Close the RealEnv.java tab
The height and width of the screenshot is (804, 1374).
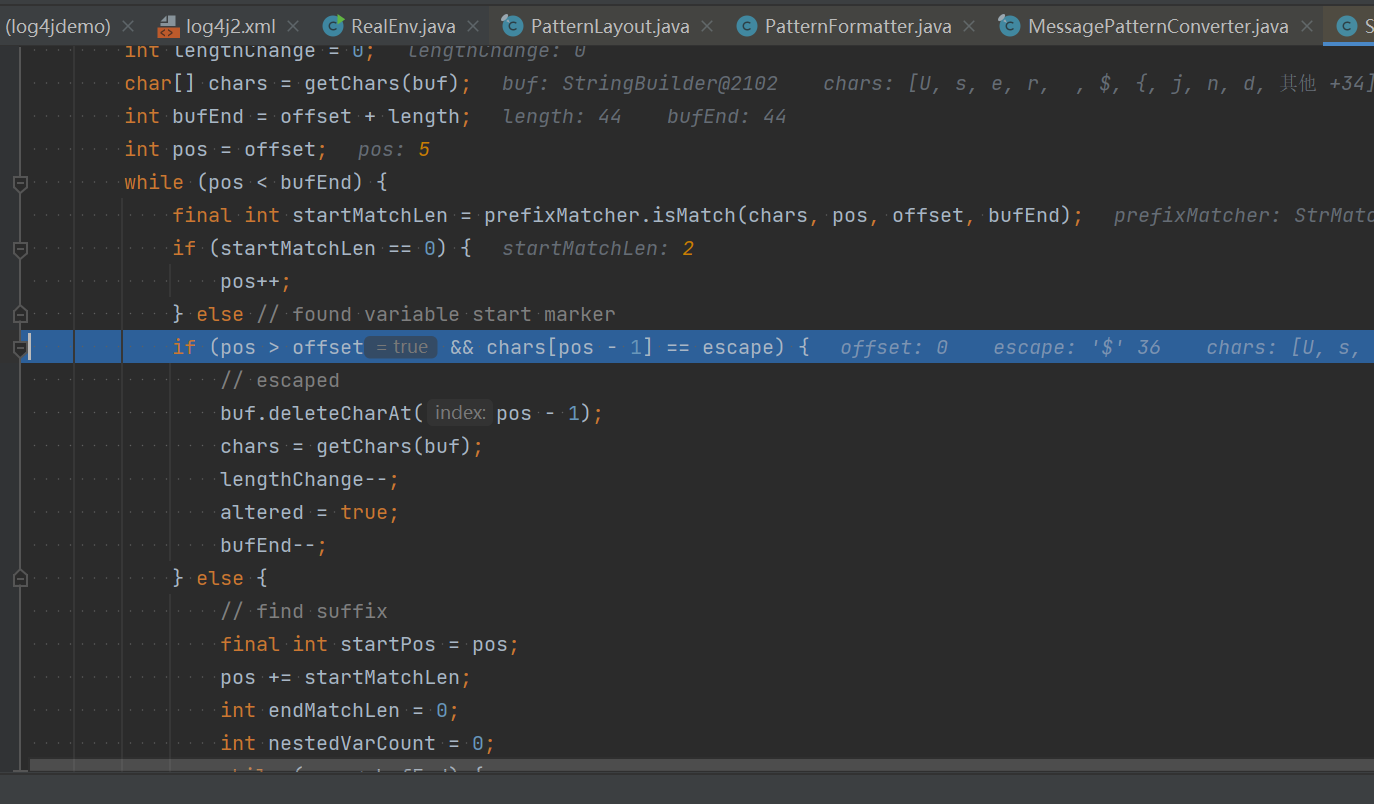(x=473, y=27)
